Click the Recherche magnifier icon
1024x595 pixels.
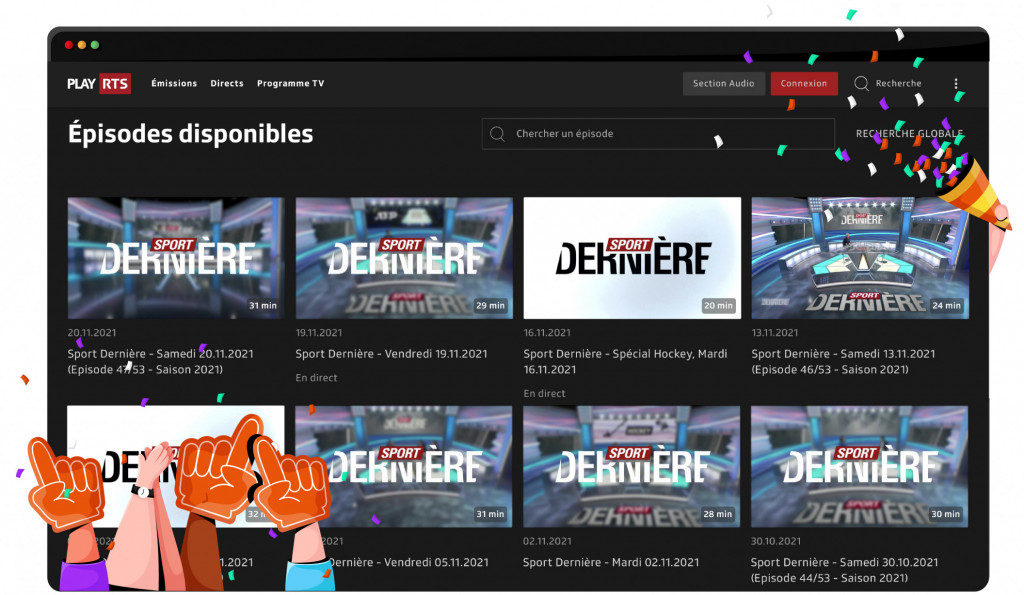tap(861, 84)
